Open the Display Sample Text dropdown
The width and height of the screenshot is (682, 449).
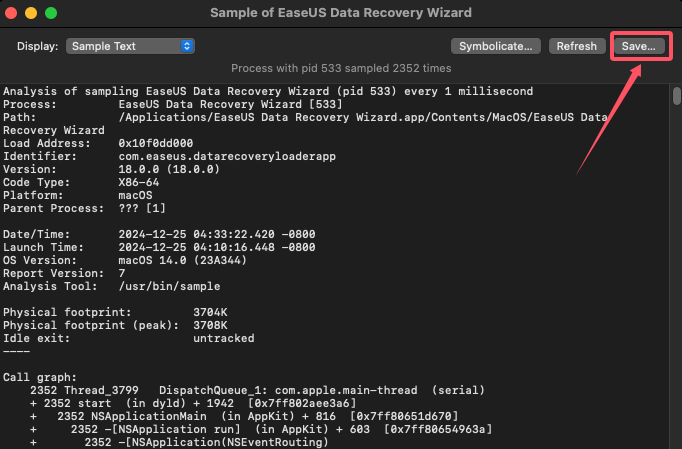130,46
